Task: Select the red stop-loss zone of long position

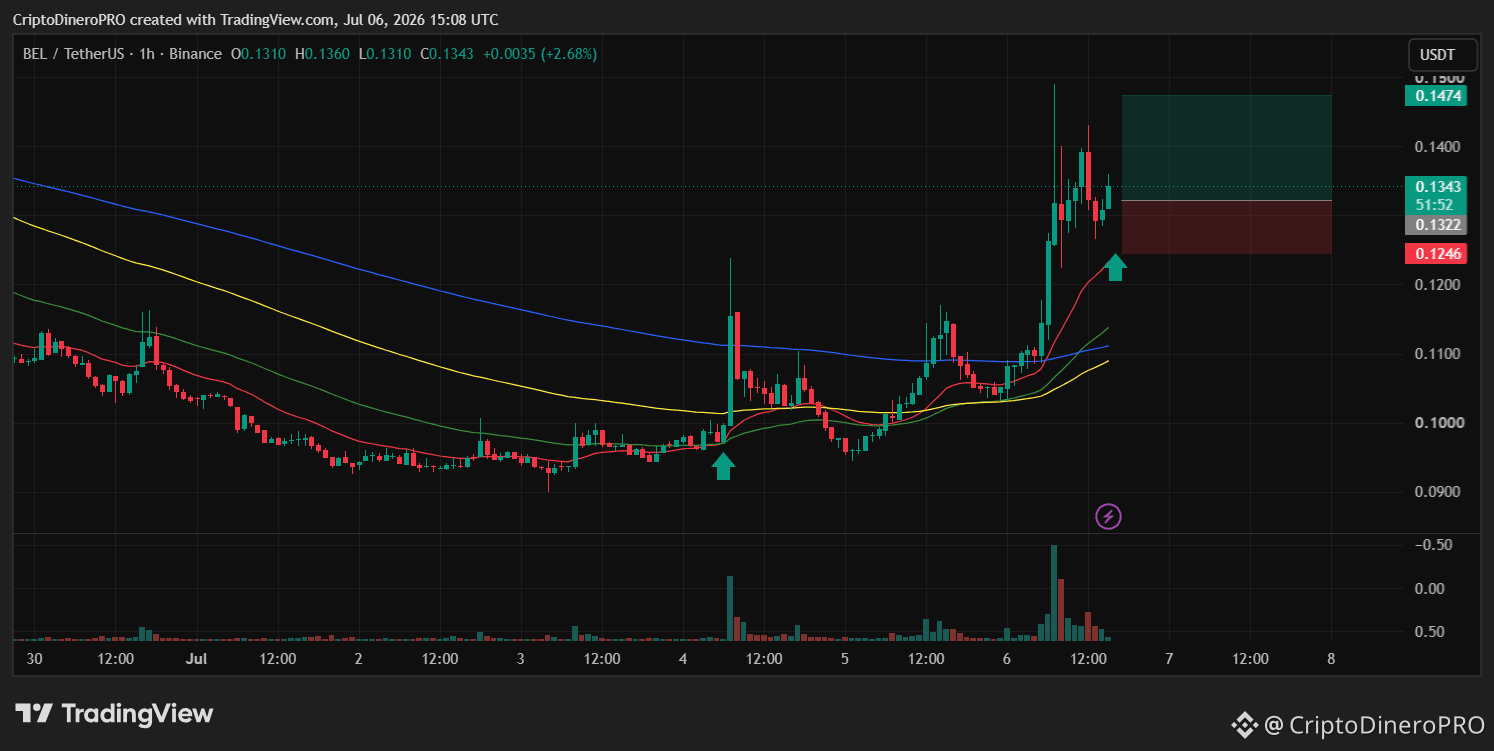Action: click(1227, 227)
